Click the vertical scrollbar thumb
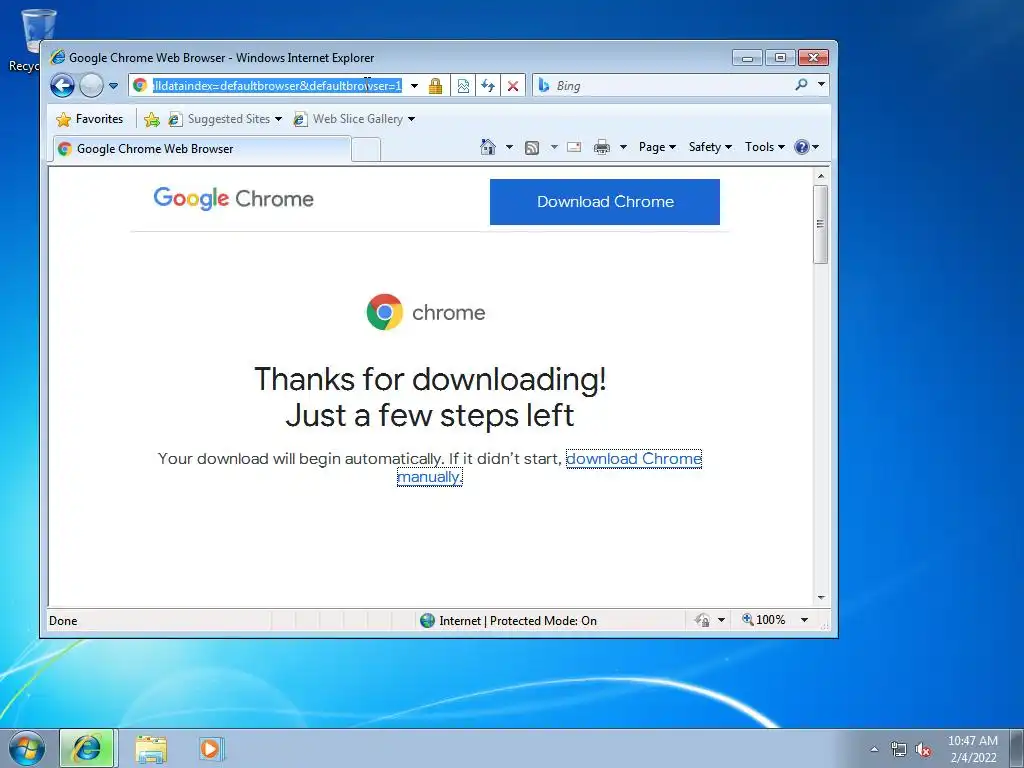This screenshot has height=768, width=1024. pyautogui.click(x=821, y=224)
